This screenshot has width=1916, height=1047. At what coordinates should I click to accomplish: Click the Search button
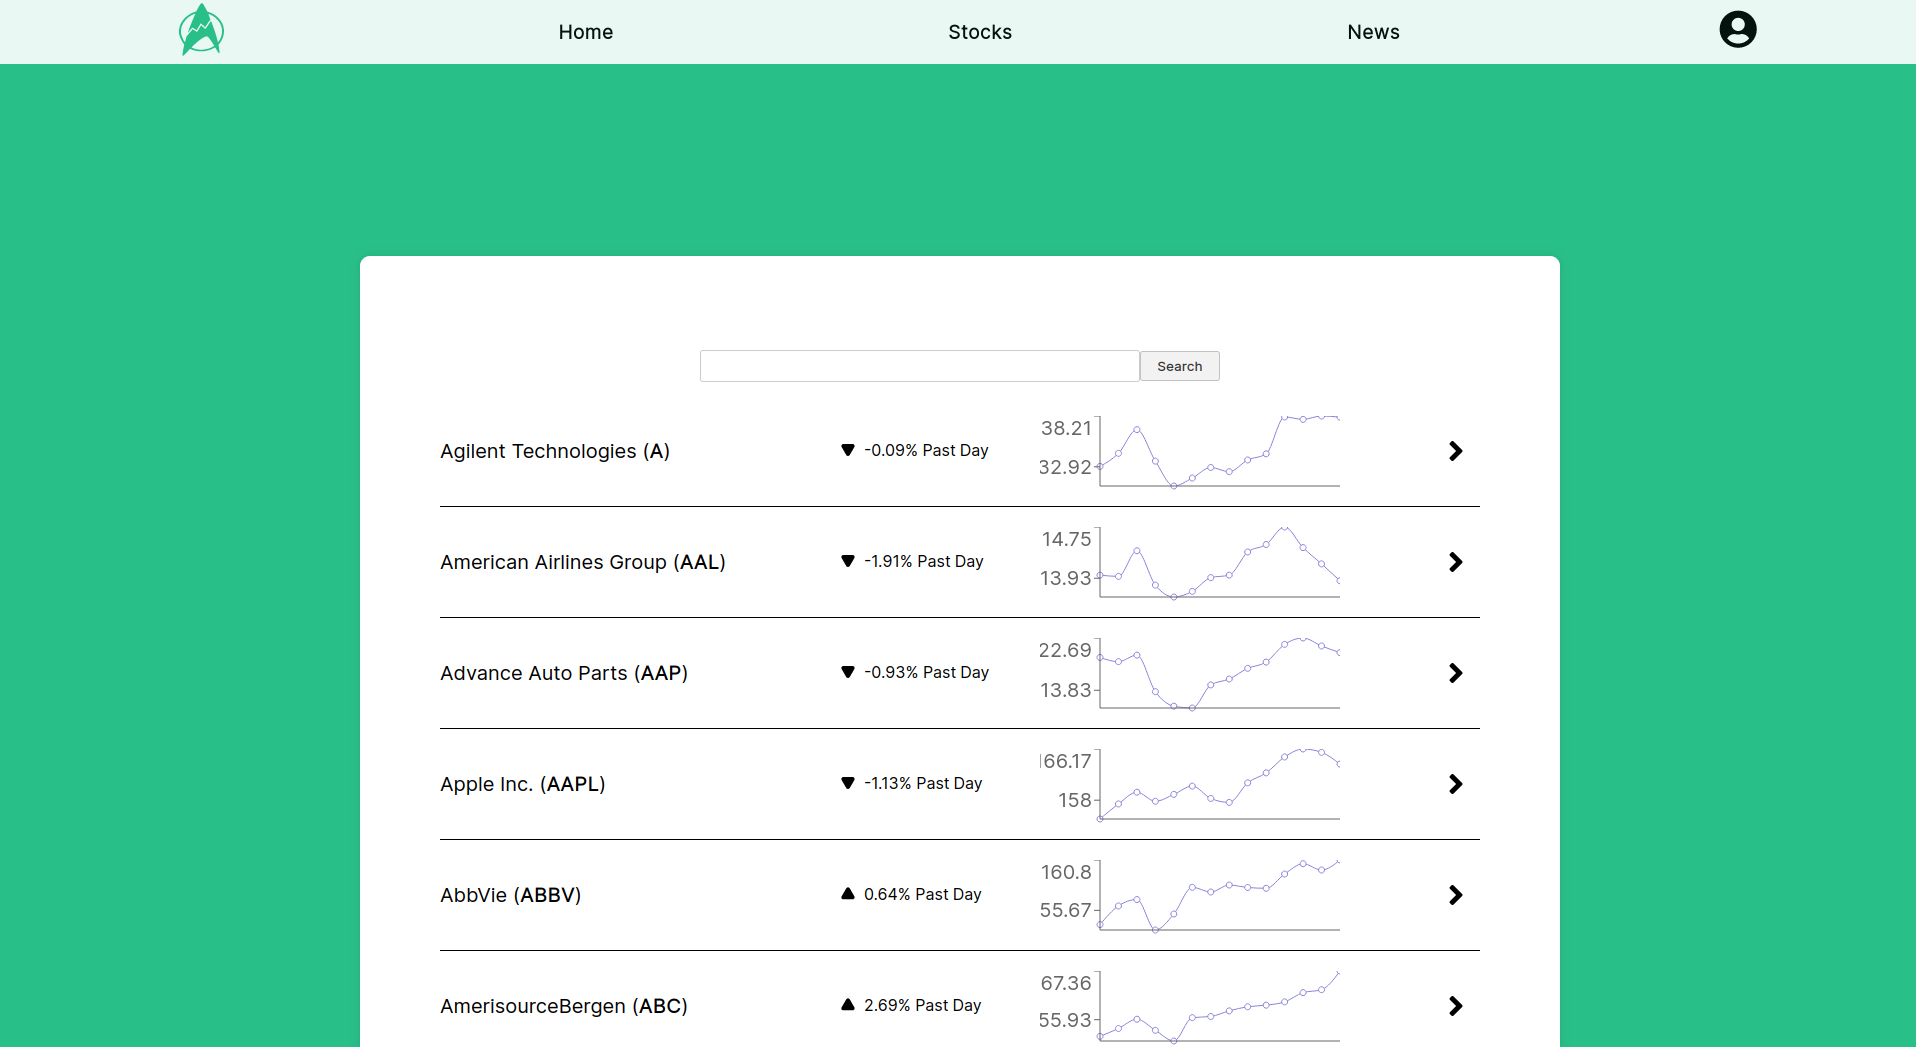click(1180, 366)
